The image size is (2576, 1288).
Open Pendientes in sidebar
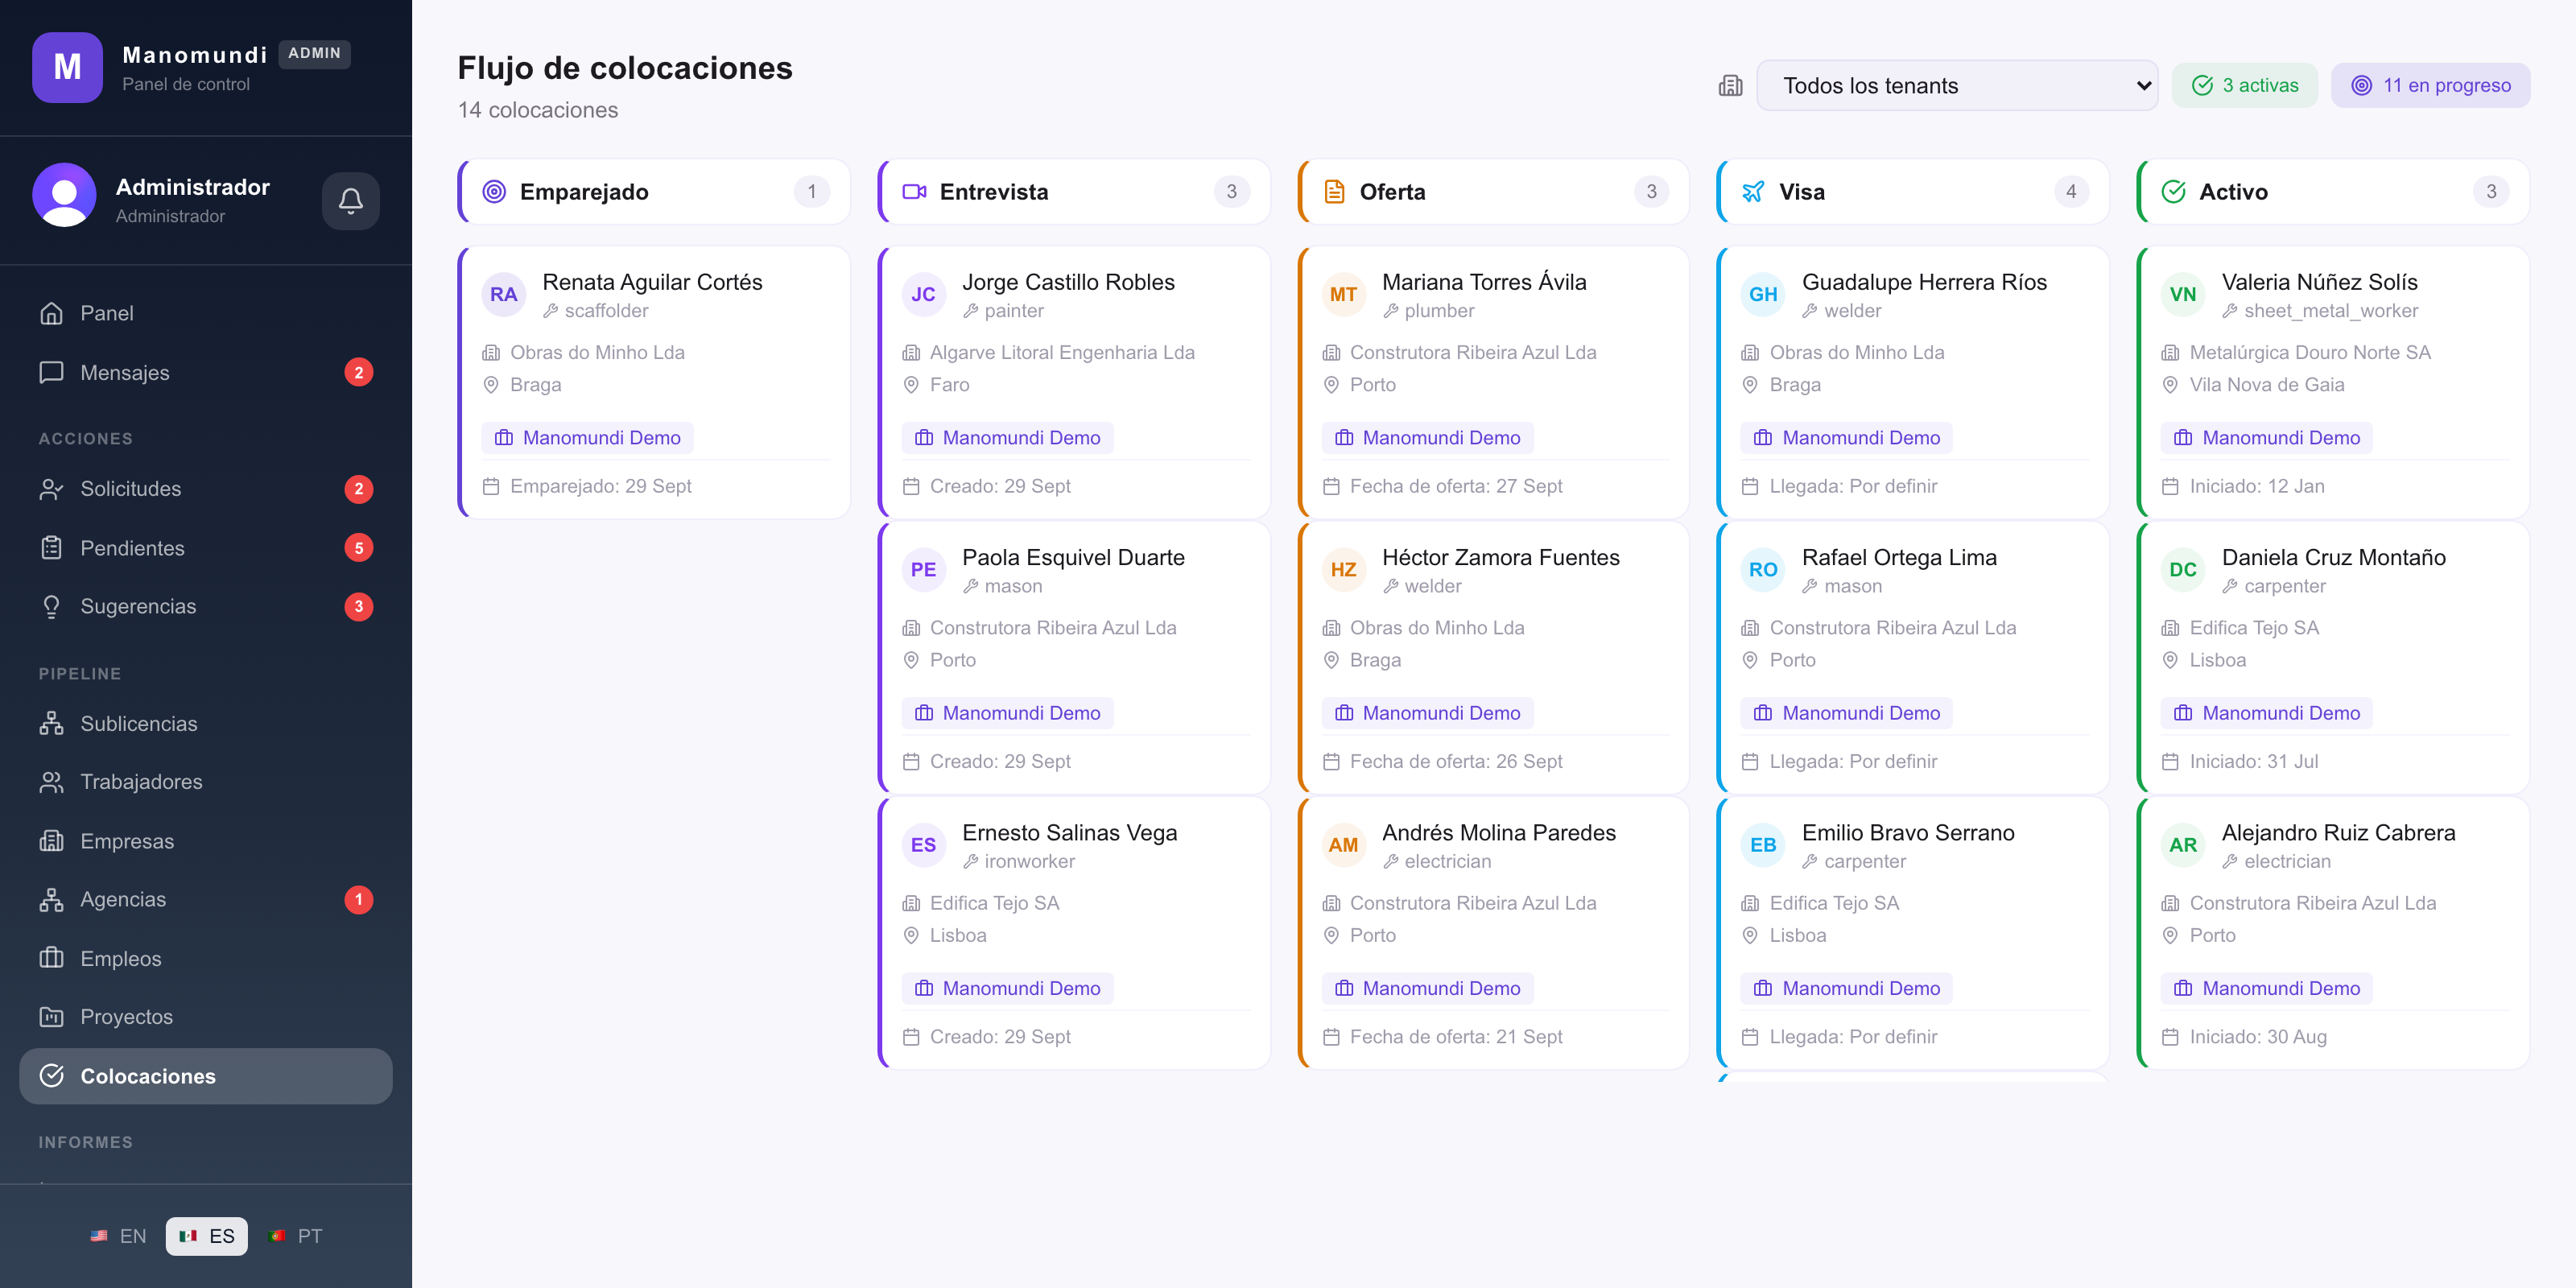(206, 548)
